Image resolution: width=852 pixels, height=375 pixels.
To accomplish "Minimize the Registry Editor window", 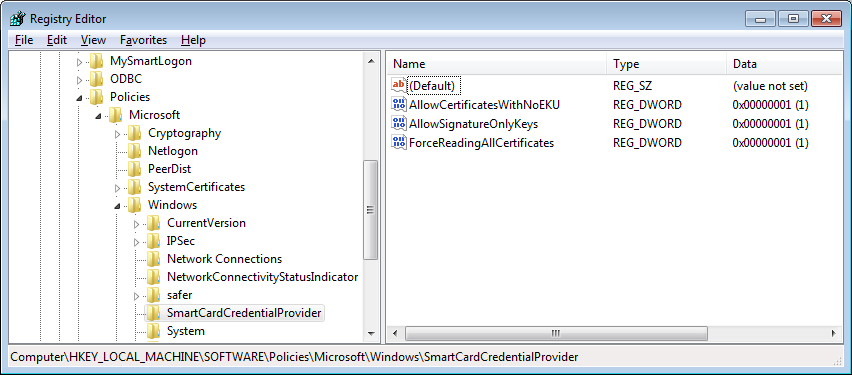I will pyautogui.click(x=761, y=19).
